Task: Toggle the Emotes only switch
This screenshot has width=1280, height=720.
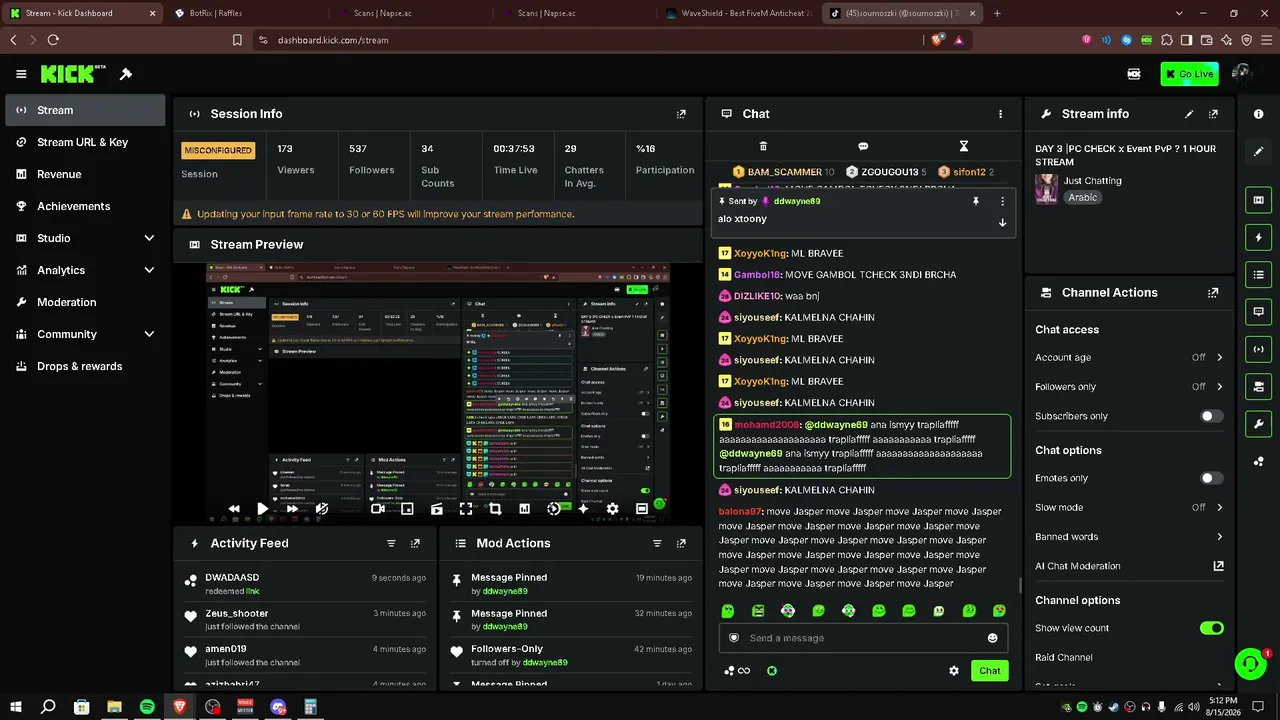Action: coord(1211,478)
